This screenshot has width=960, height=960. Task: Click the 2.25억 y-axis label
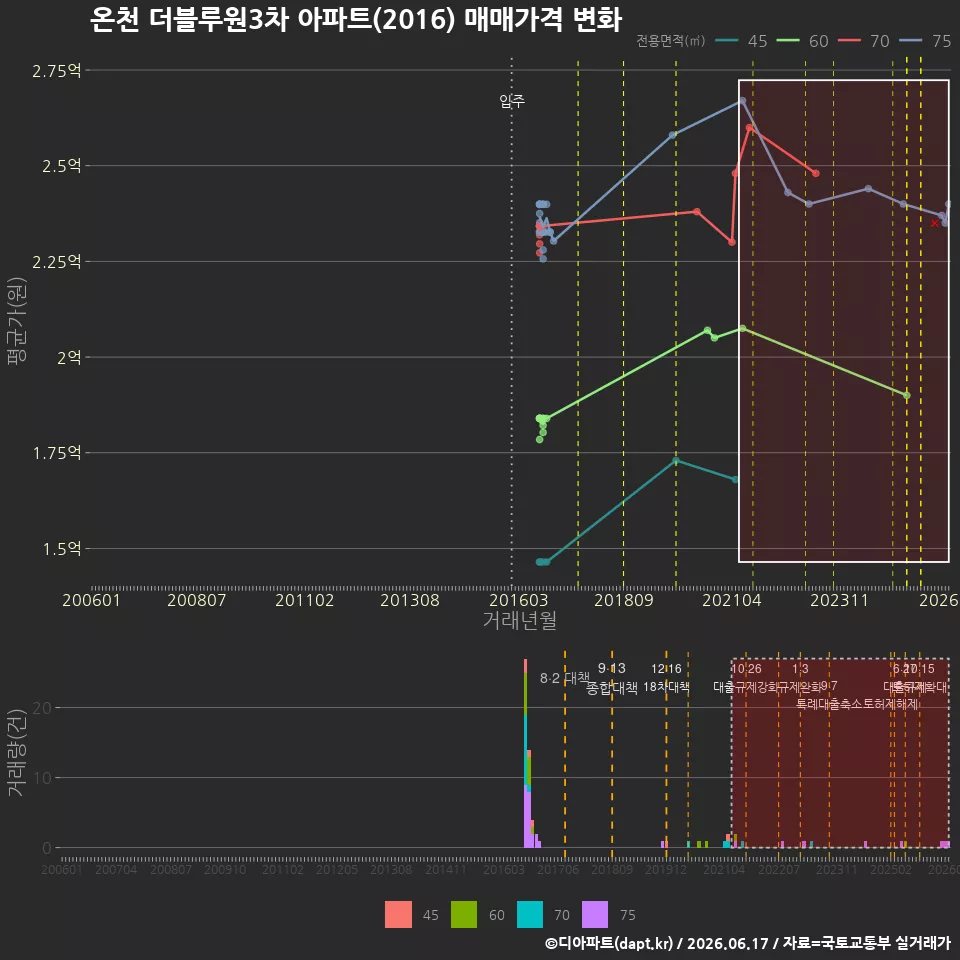pos(56,261)
